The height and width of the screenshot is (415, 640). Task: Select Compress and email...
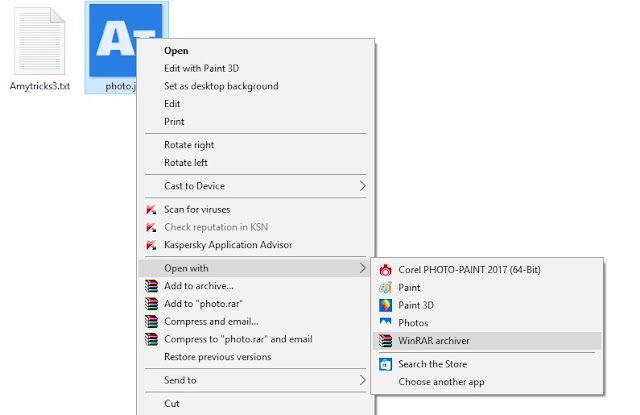[256, 322]
